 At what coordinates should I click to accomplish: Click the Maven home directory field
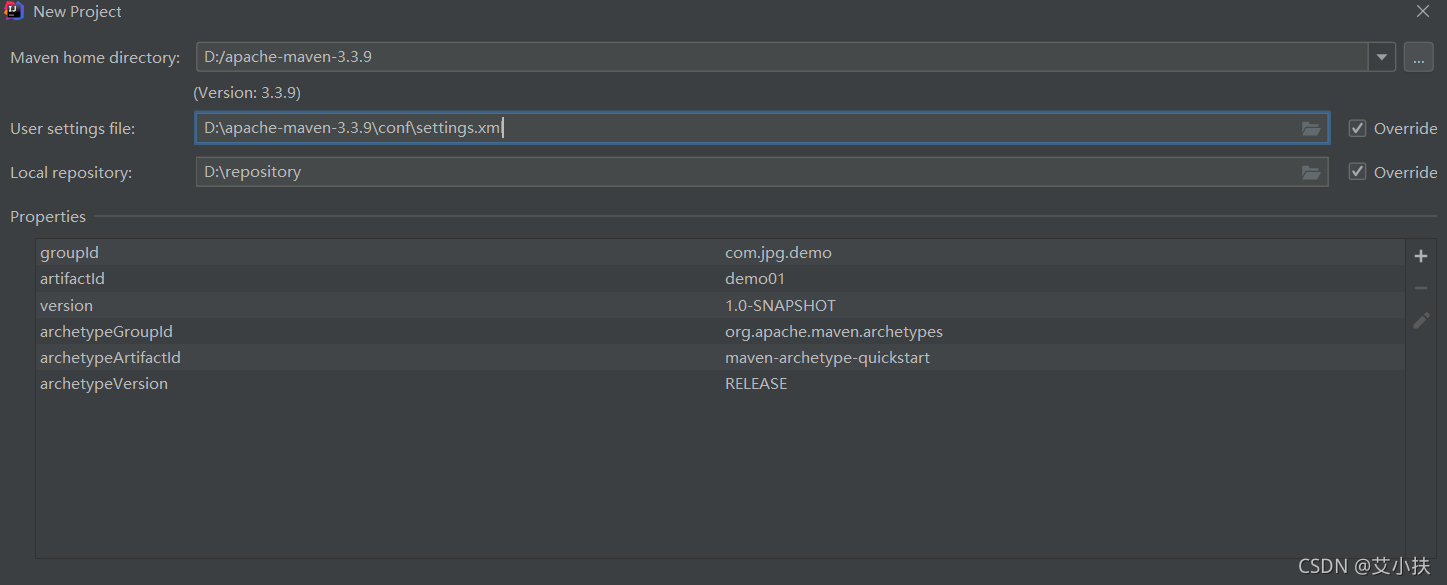pyautogui.click(x=782, y=57)
